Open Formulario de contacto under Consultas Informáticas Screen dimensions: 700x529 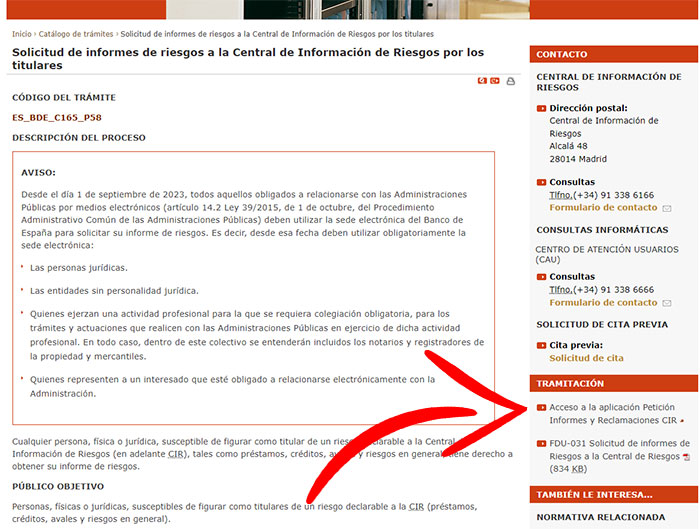603,303
